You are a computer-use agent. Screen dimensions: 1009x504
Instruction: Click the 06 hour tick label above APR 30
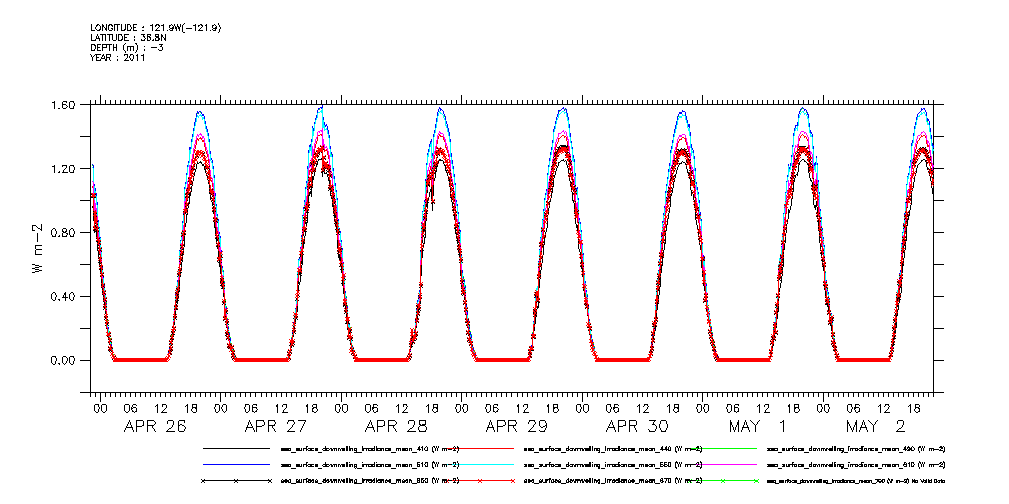(613, 407)
